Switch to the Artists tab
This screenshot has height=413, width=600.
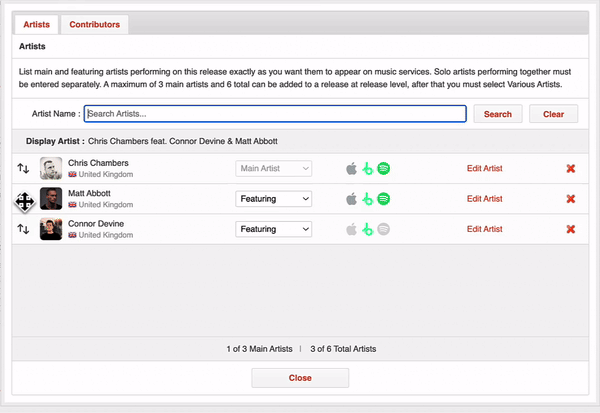click(x=36, y=24)
